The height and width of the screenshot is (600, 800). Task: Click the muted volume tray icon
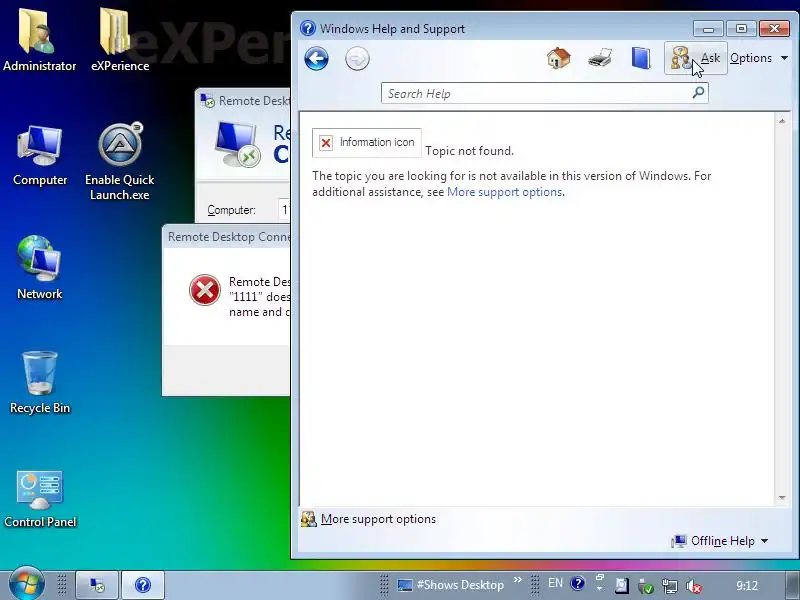pos(693,586)
